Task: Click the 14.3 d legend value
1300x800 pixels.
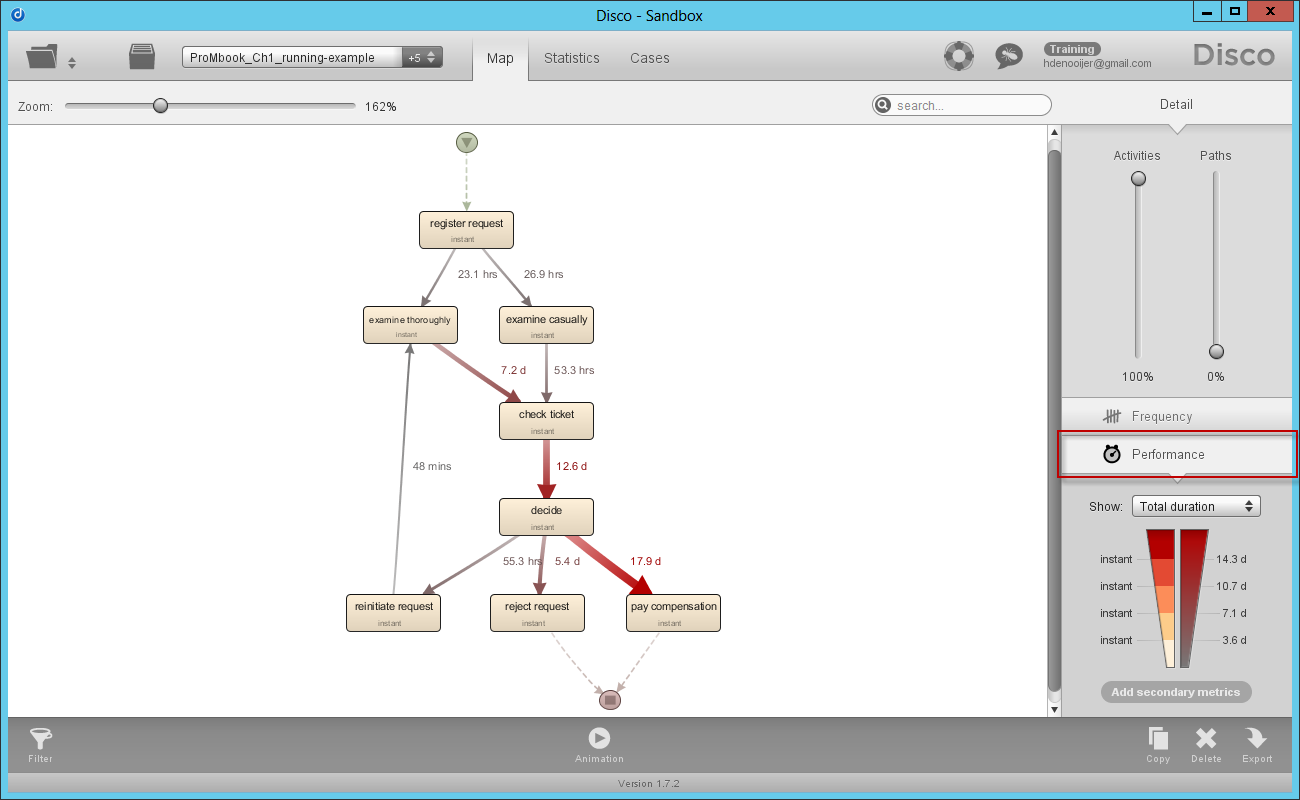Action: [x=1231, y=560]
